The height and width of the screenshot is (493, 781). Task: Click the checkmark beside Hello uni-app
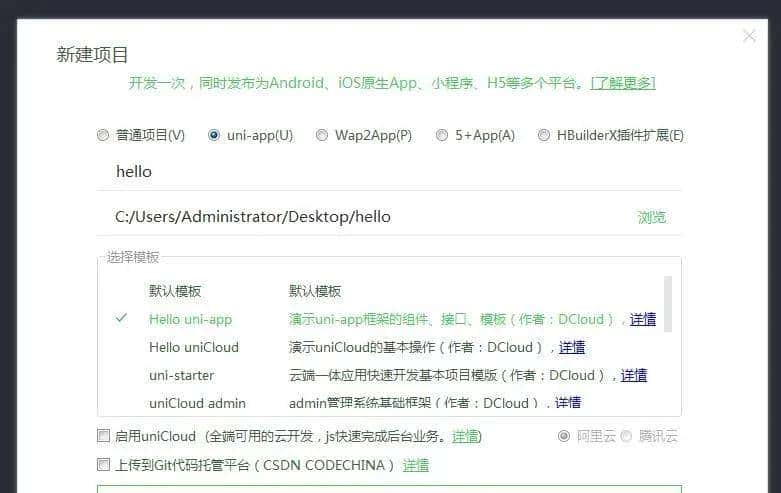121,318
